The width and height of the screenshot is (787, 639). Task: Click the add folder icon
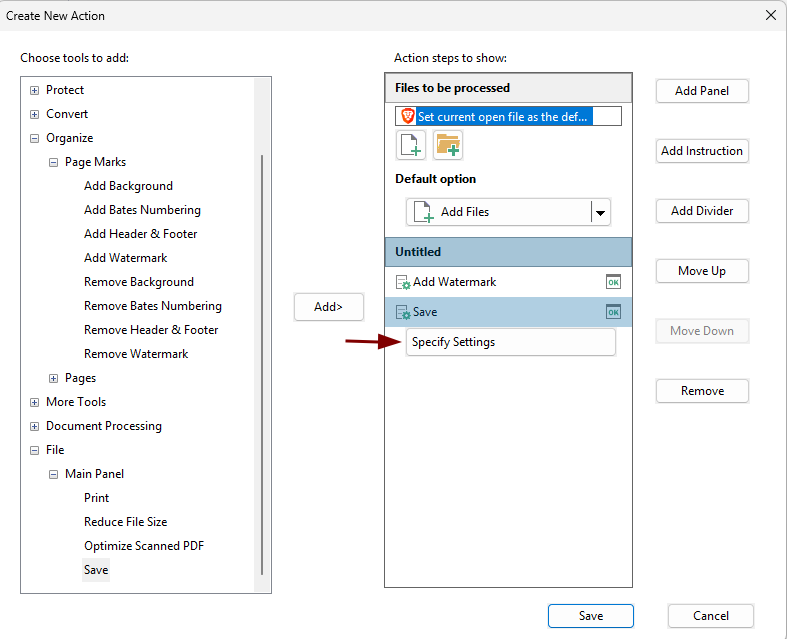pos(448,145)
